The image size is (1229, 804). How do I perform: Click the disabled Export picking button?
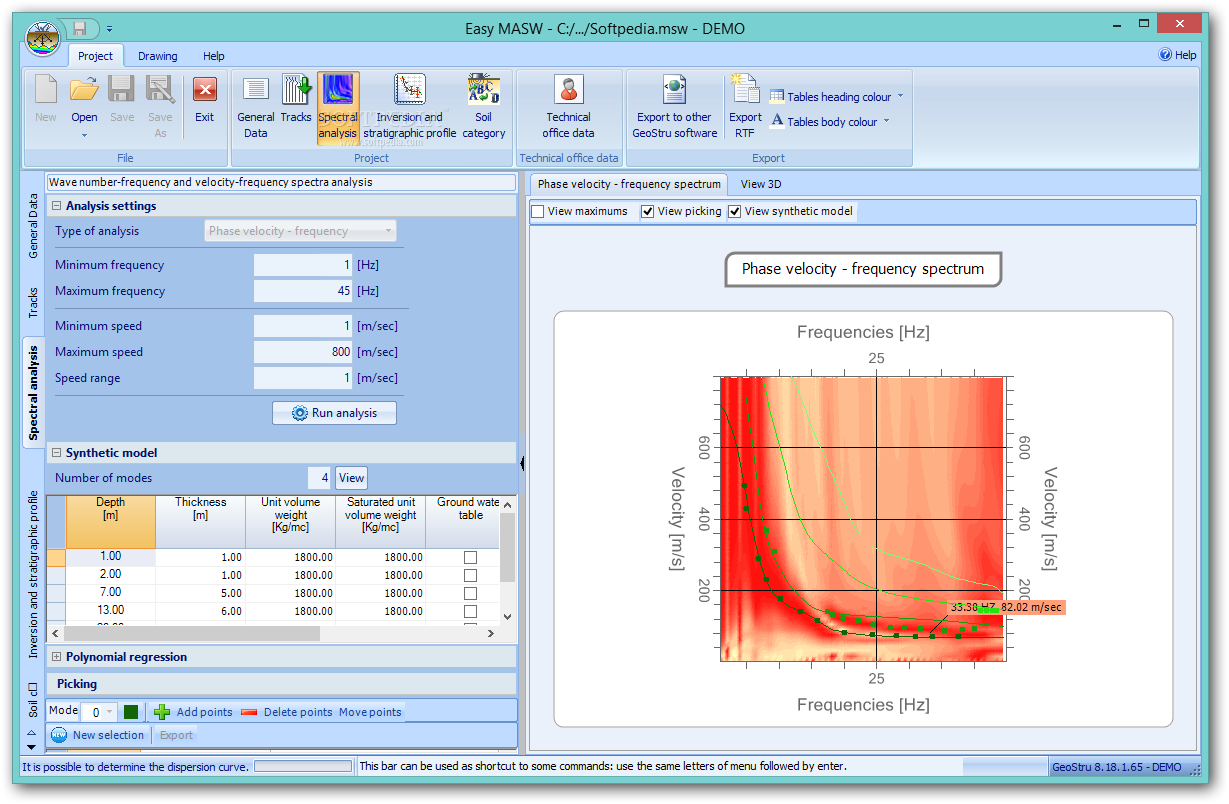(x=176, y=735)
